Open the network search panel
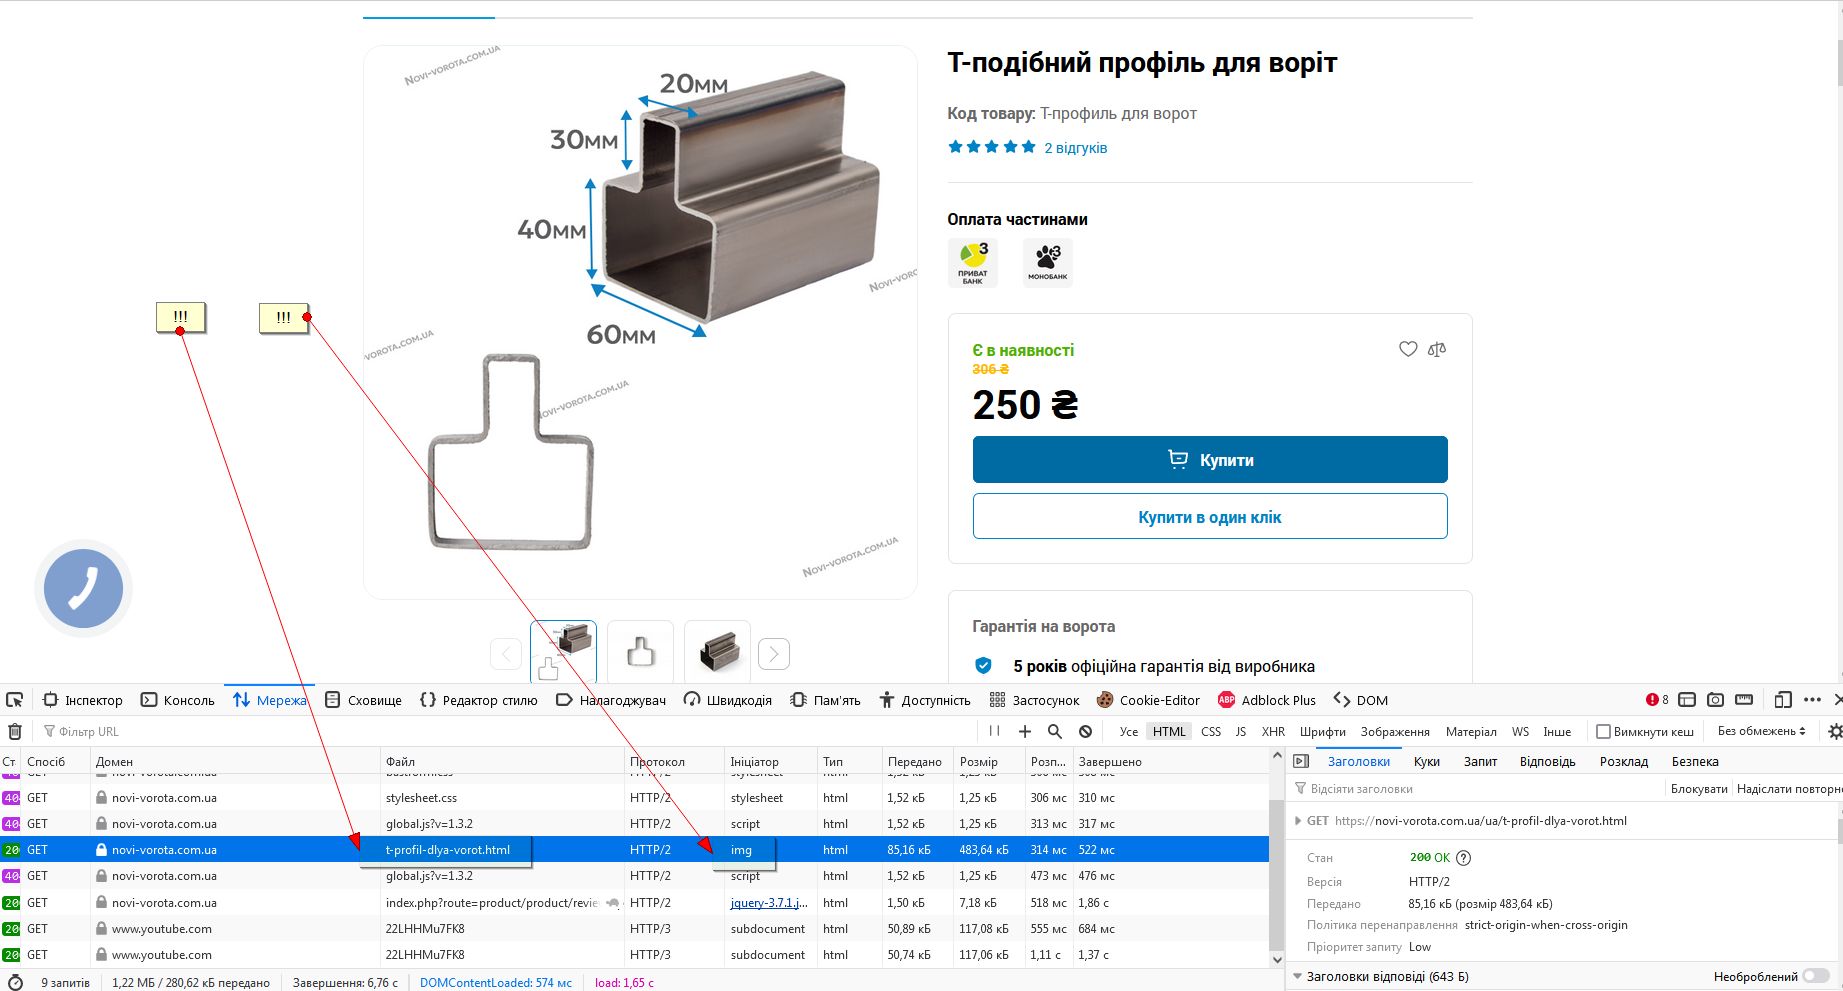The width and height of the screenshot is (1843, 991). coord(1055,732)
